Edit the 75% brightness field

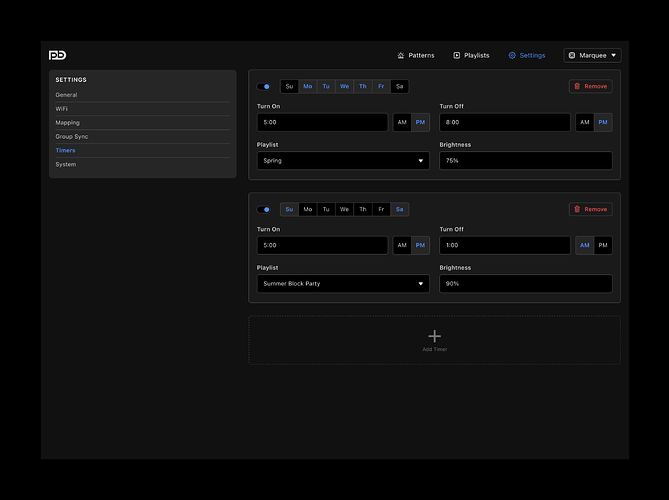click(526, 161)
